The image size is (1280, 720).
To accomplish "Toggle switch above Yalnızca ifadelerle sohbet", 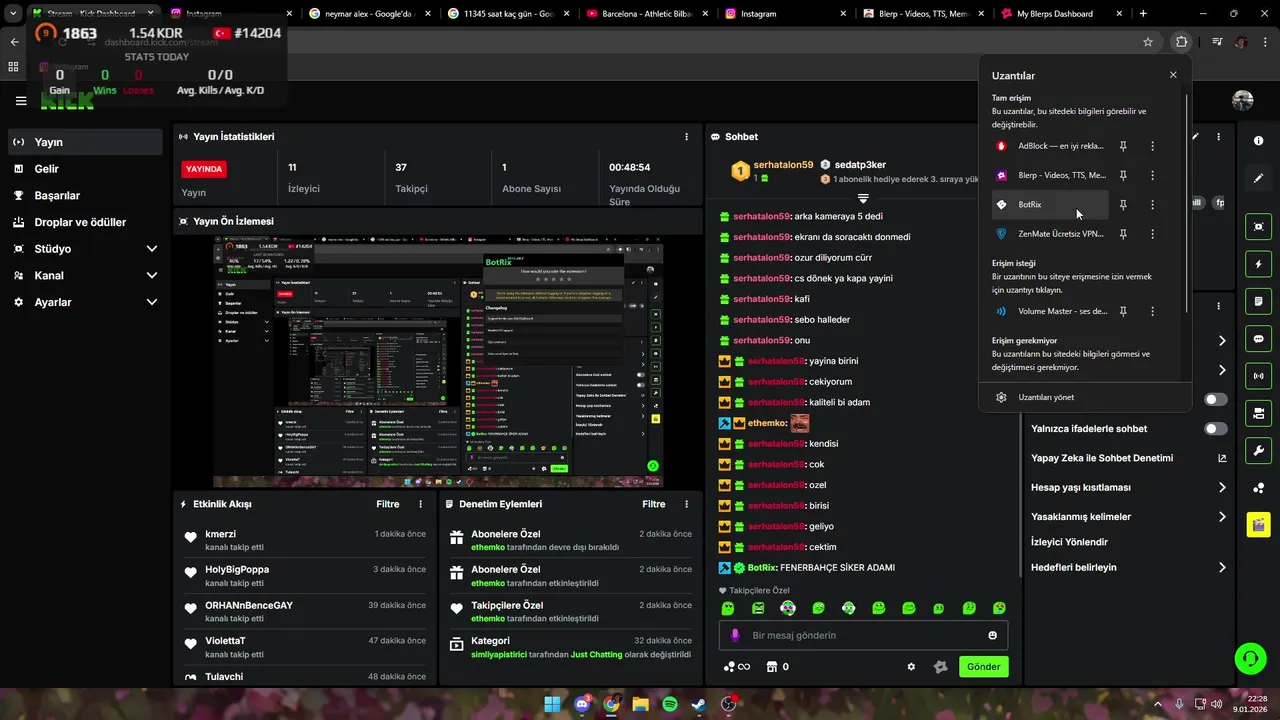I will point(1216,399).
